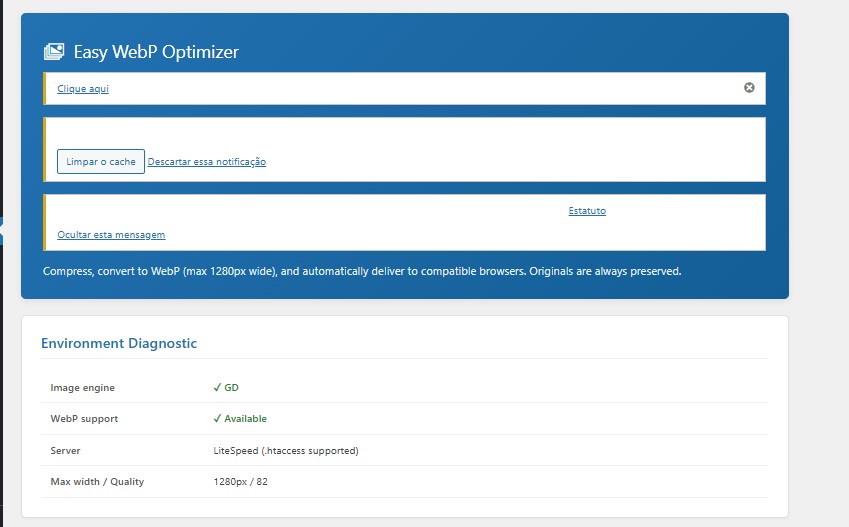Click the 'Image engine' row label

[82, 388]
